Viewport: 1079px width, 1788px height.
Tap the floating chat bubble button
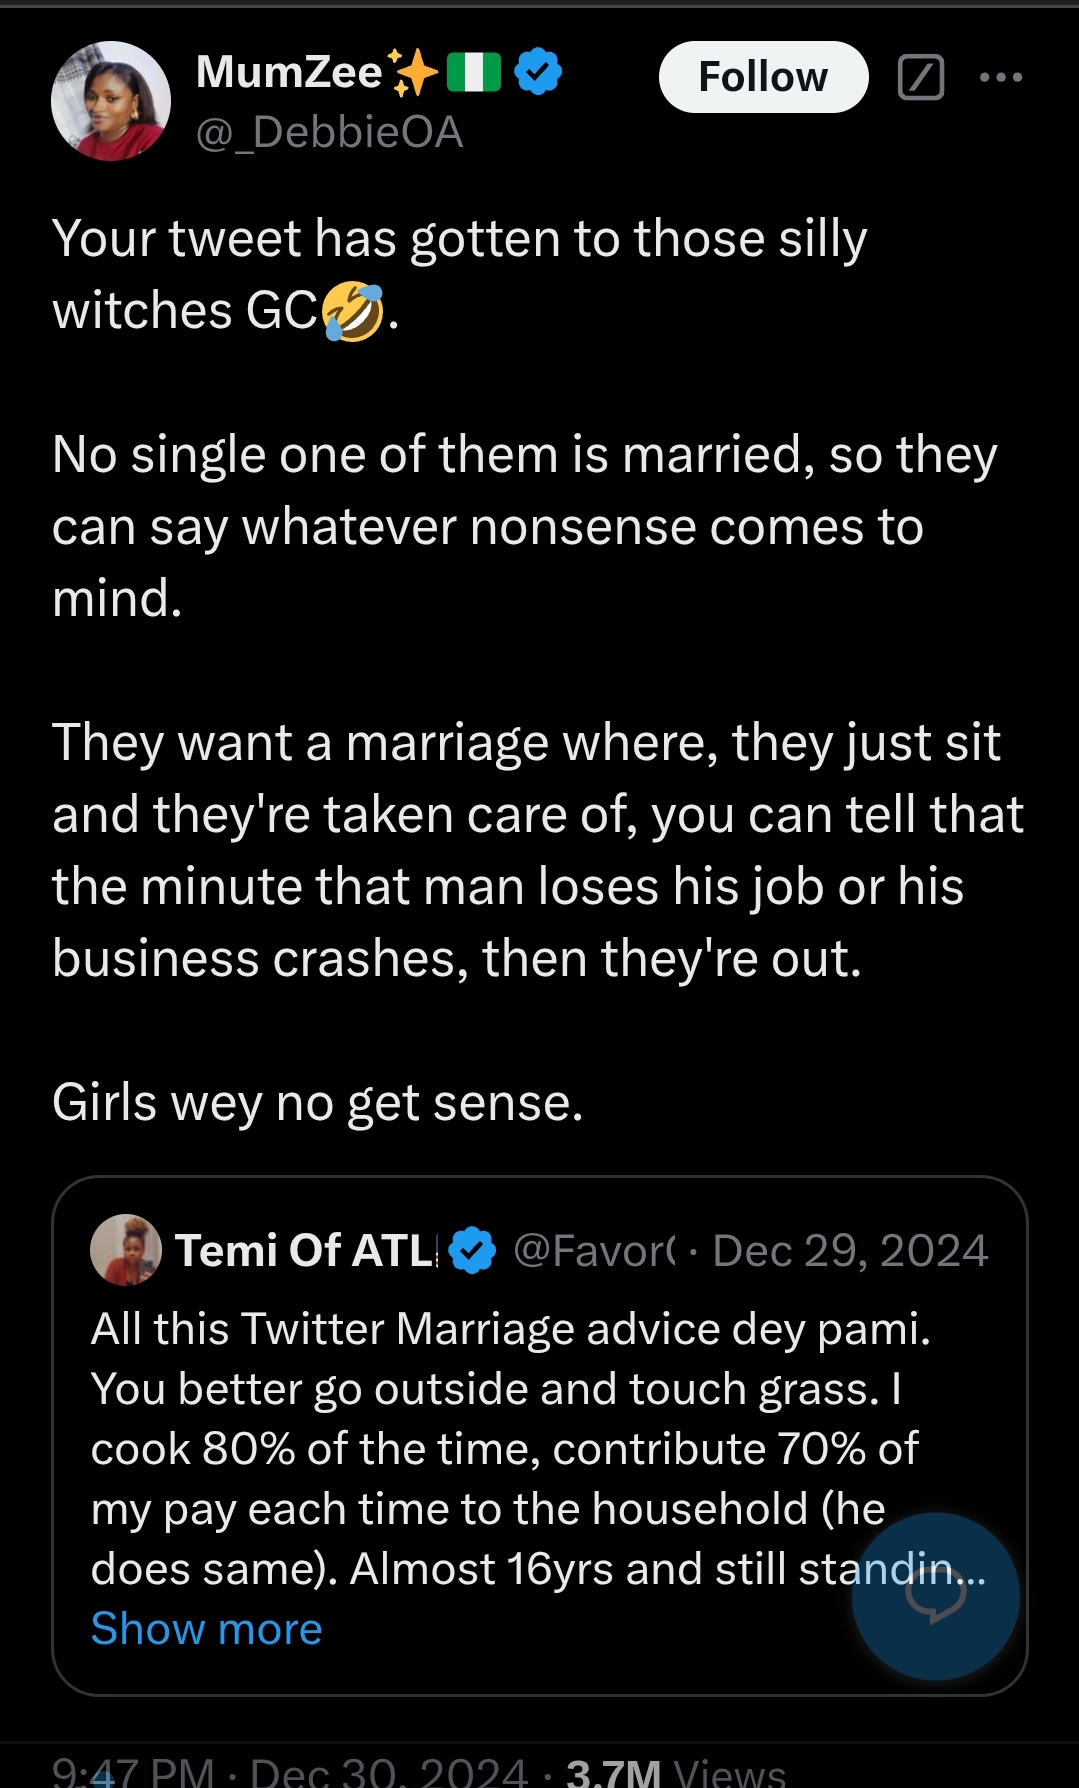coord(935,1596)
